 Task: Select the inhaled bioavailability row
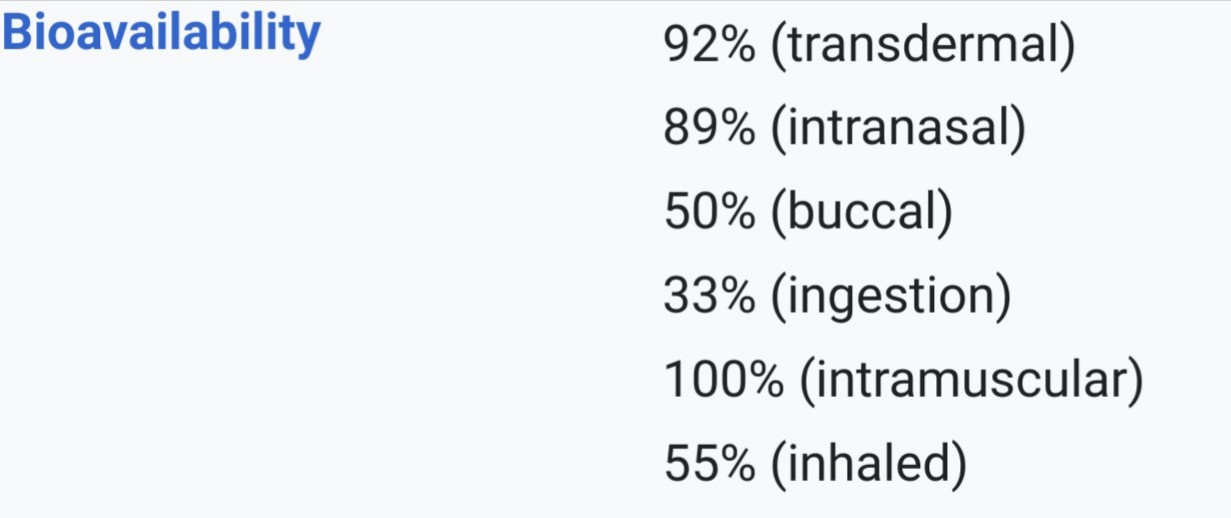tap(815, 465)
